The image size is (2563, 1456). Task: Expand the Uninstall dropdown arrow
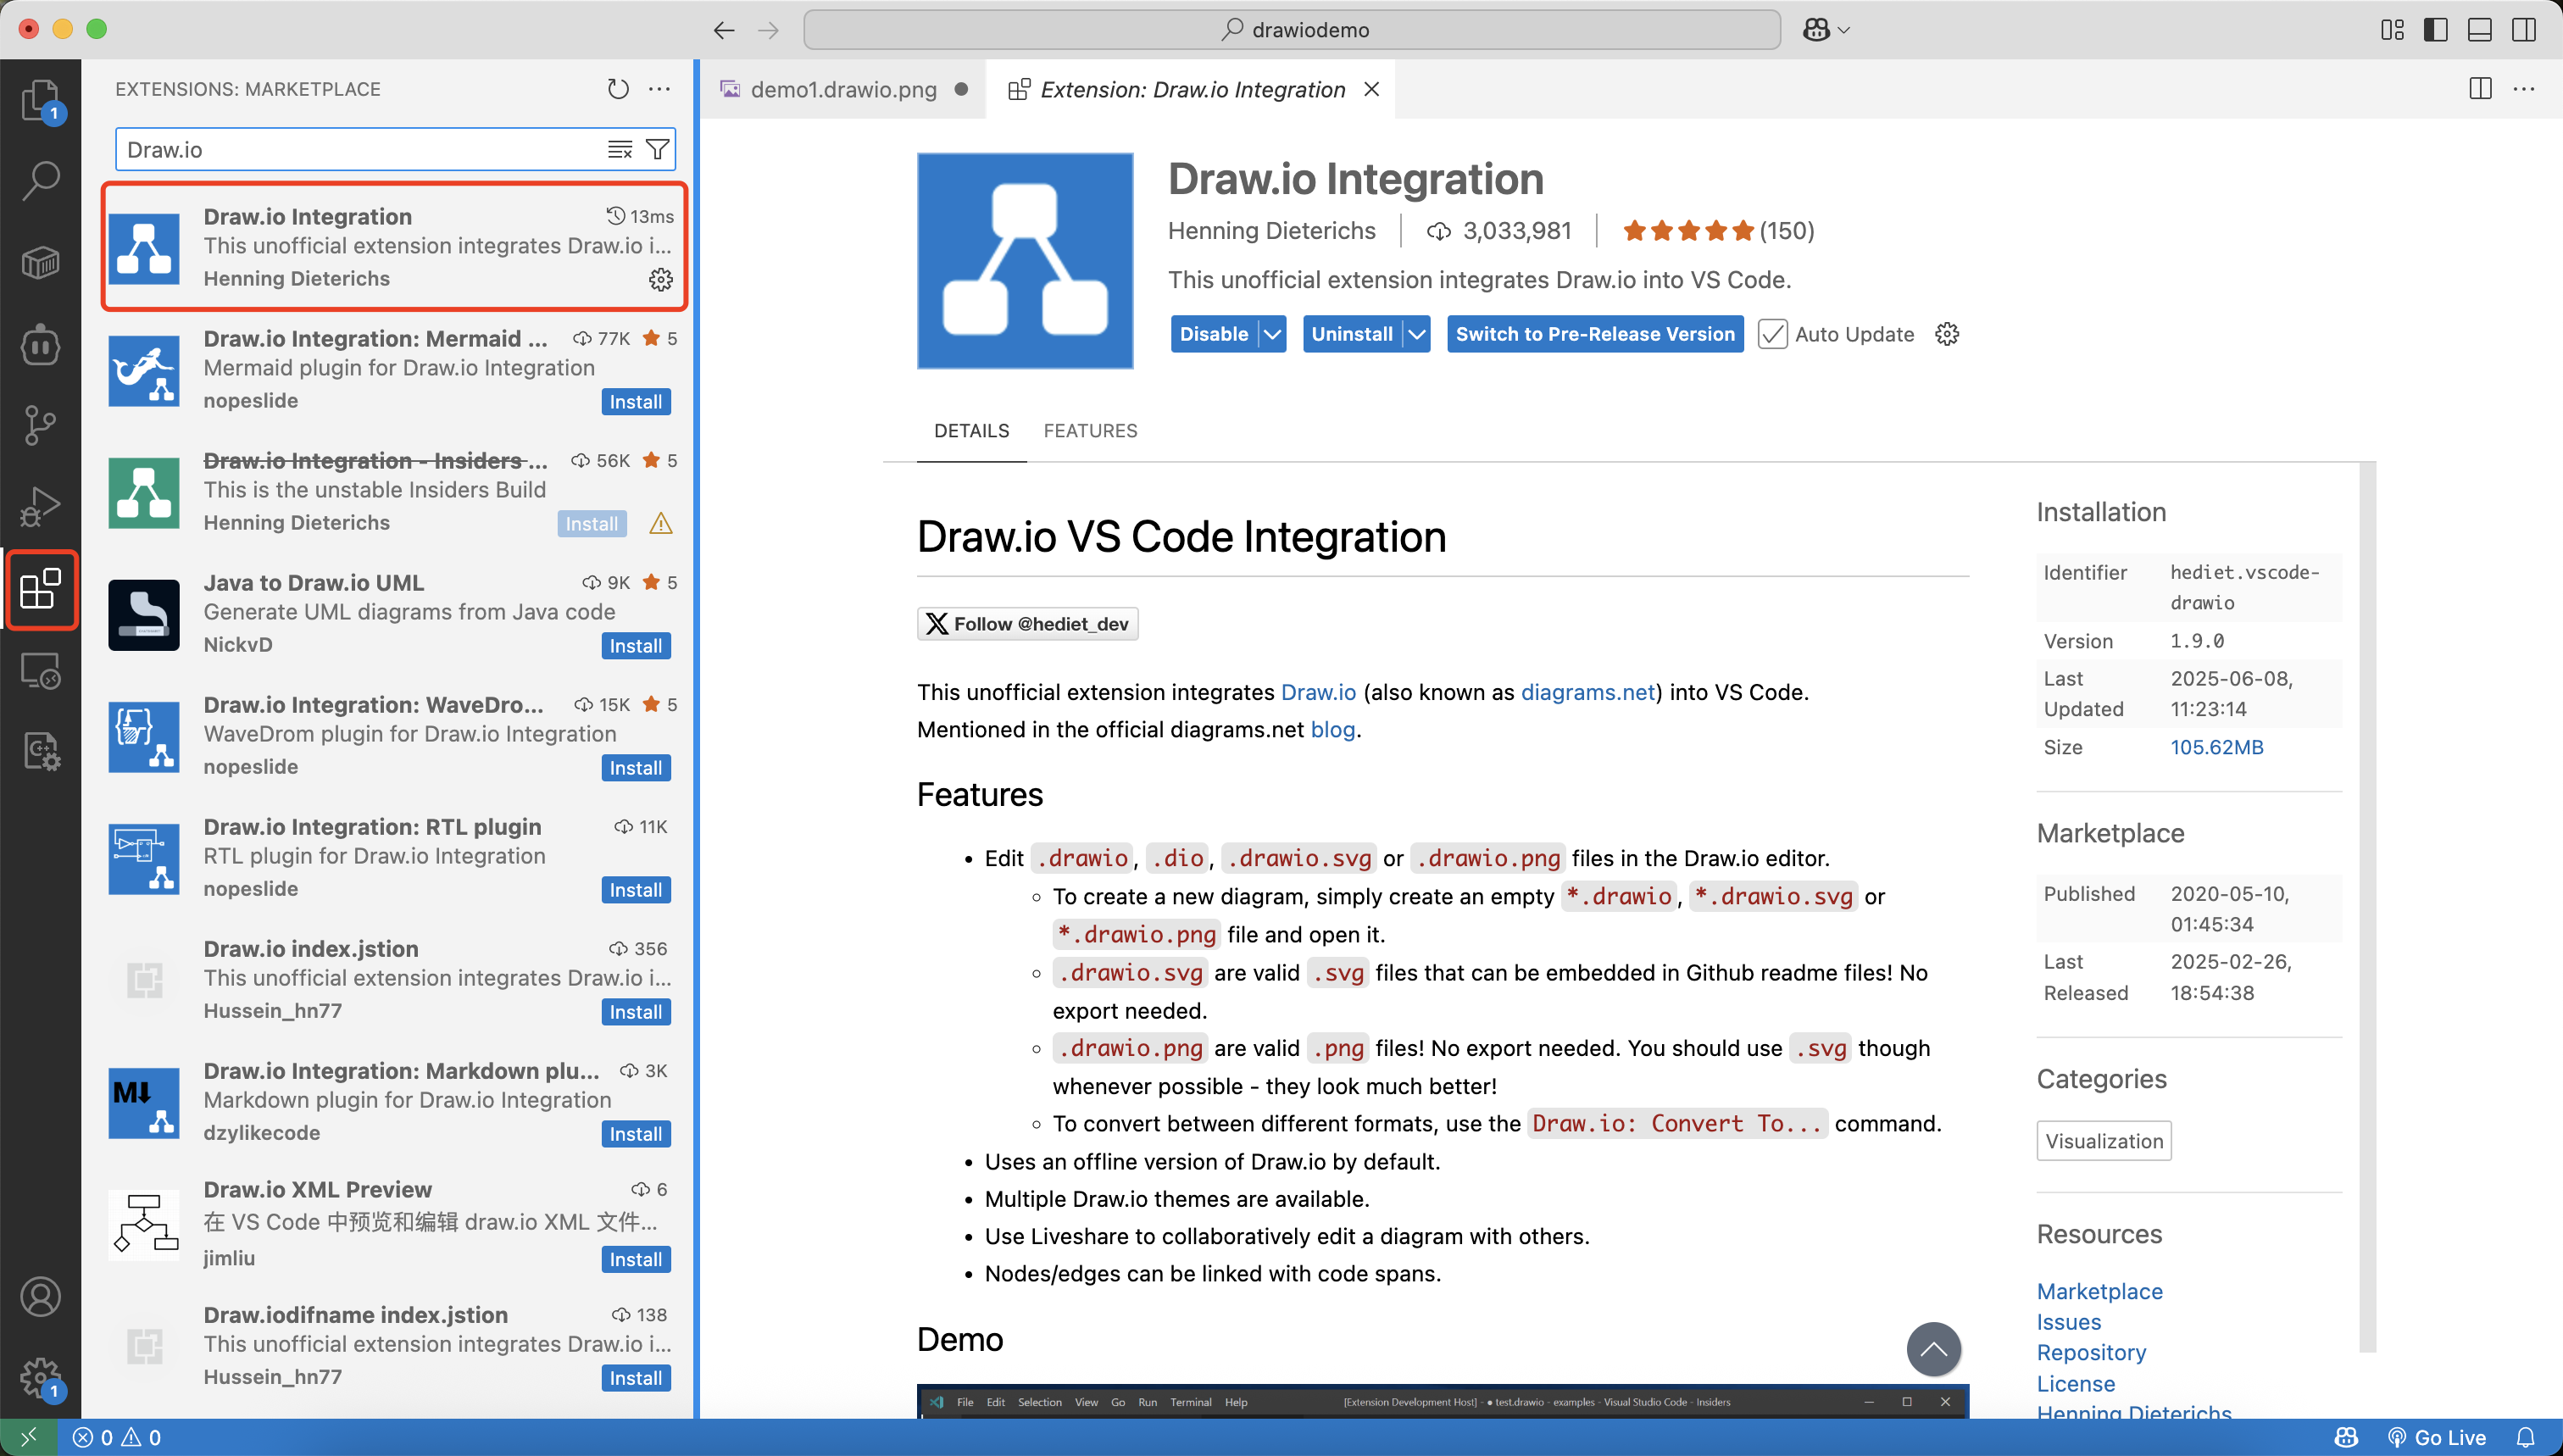[x=1416, y=334]
